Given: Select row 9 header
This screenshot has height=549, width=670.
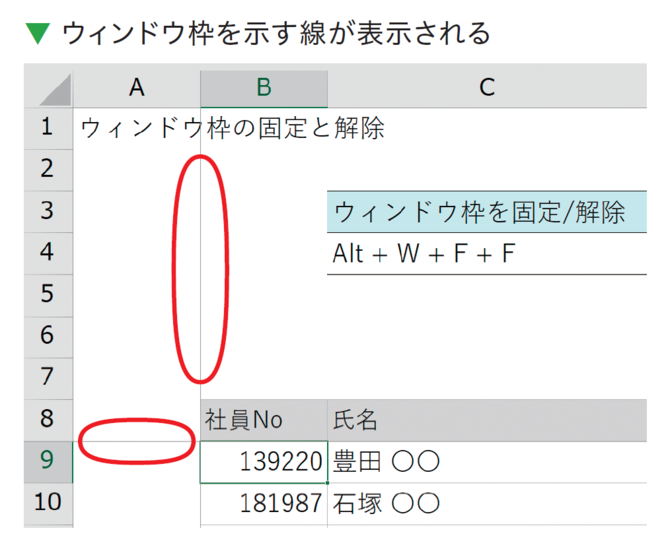Looking at the screenshot, I should [x=48, y=462].
